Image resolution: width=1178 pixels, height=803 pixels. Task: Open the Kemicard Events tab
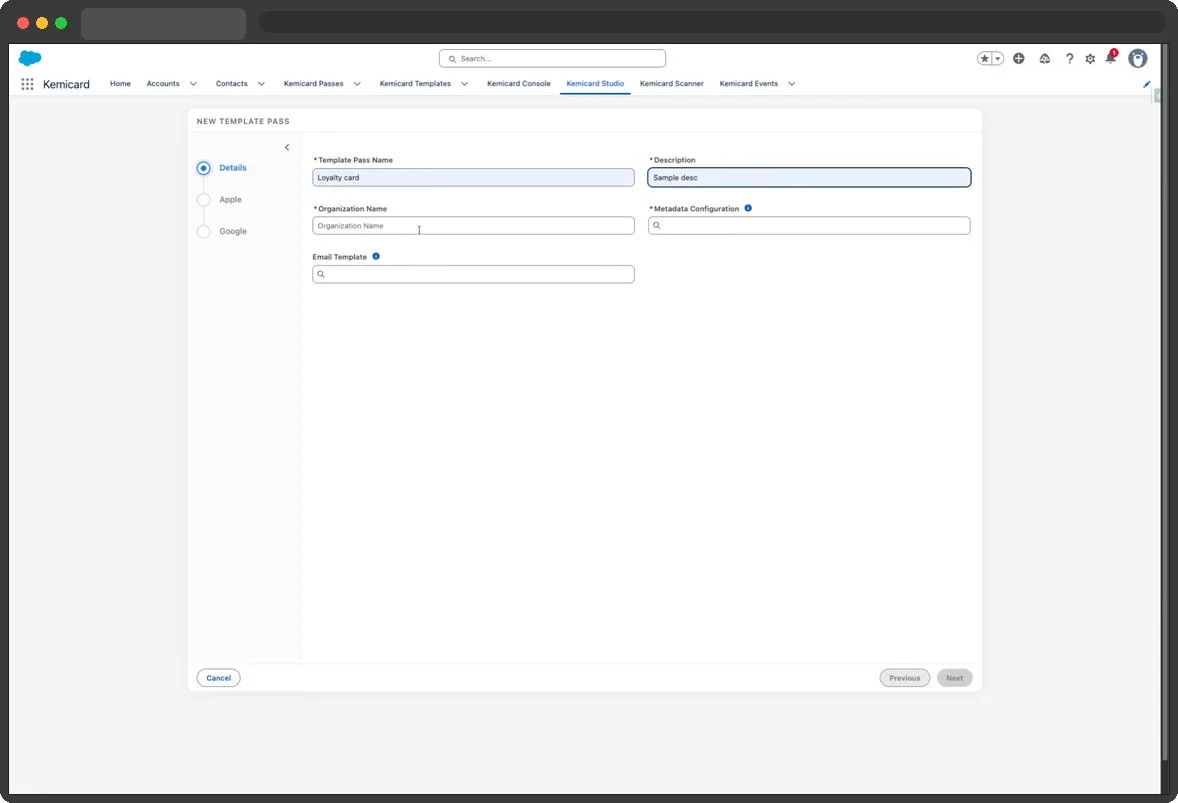[749, 83]
